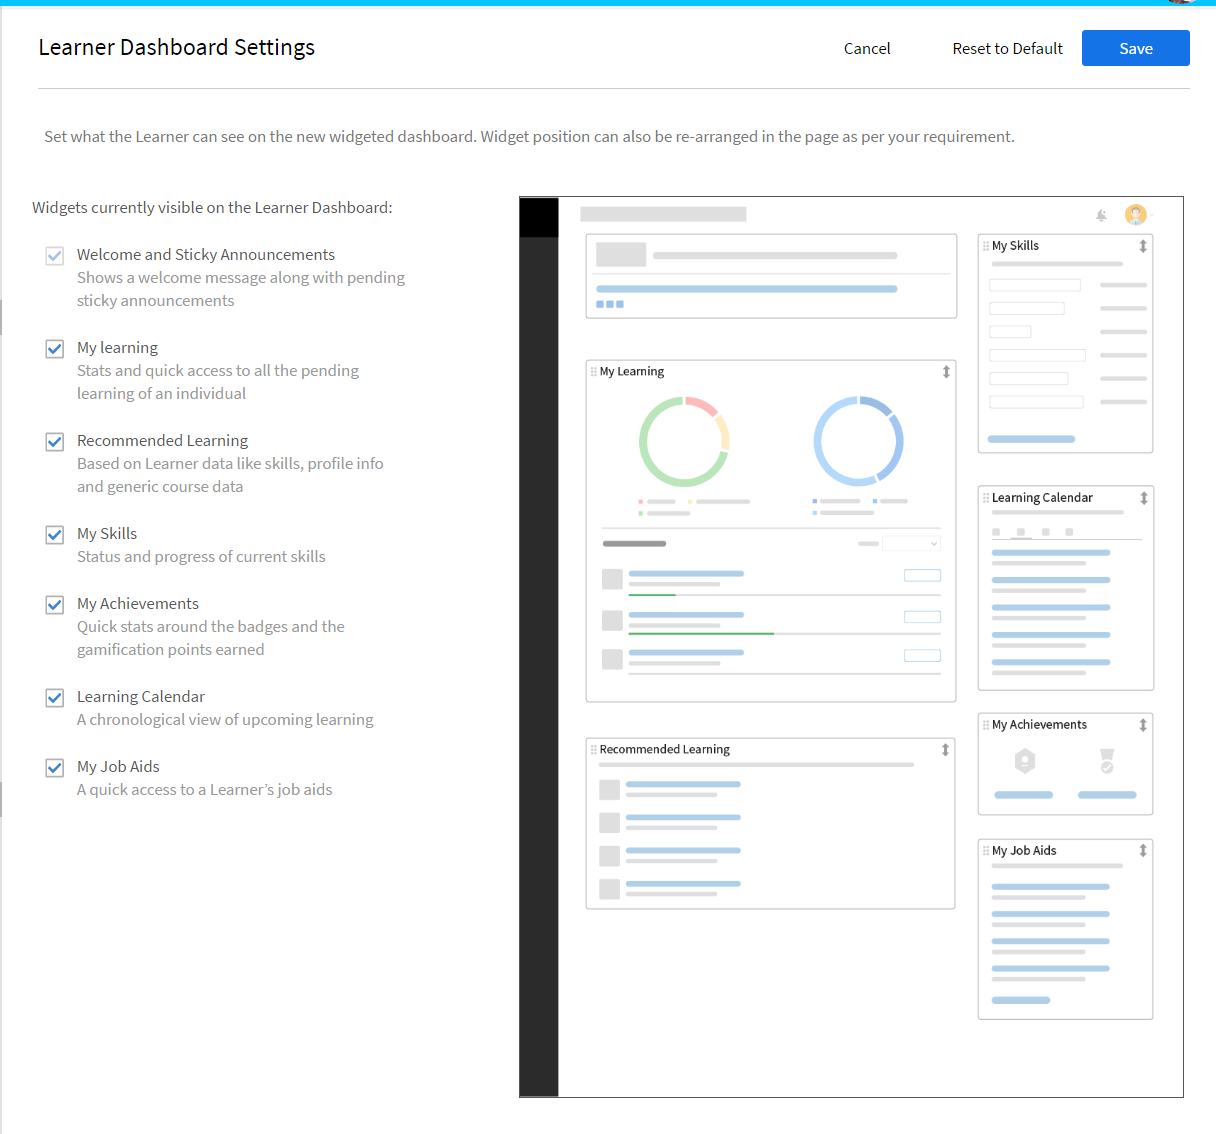1216x1134 pixels.
Task: Click the Save button
Action: click(x=1135, y=48)
